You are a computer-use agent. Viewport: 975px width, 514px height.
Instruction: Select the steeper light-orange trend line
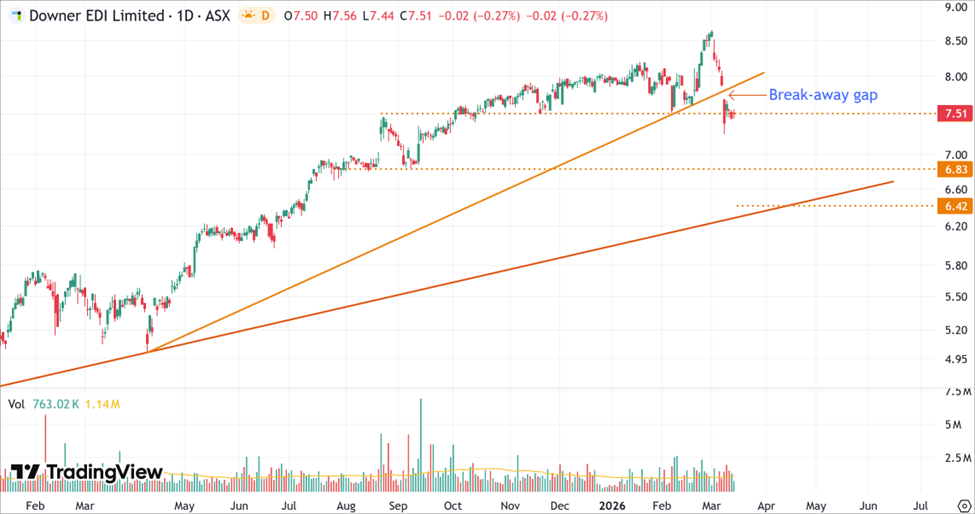click(457, 211)
